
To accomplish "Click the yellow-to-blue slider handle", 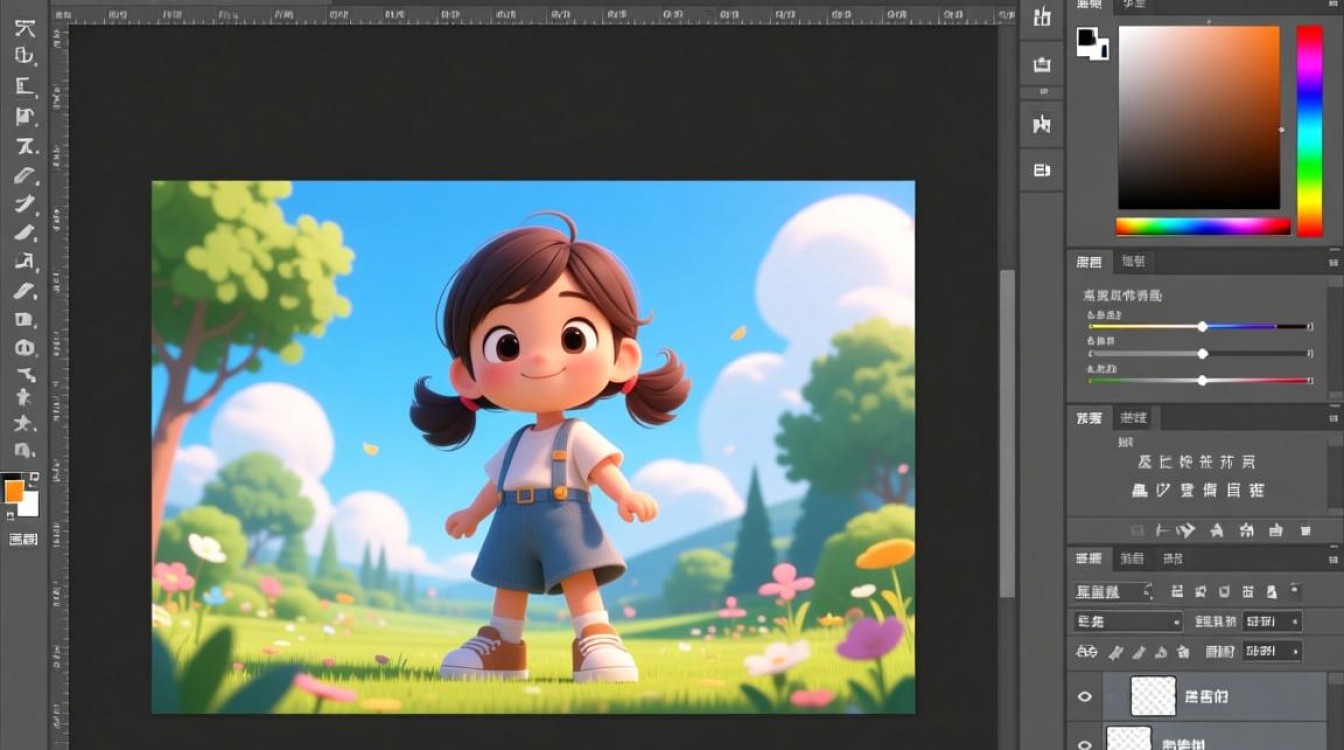I will pos(1203,326).
